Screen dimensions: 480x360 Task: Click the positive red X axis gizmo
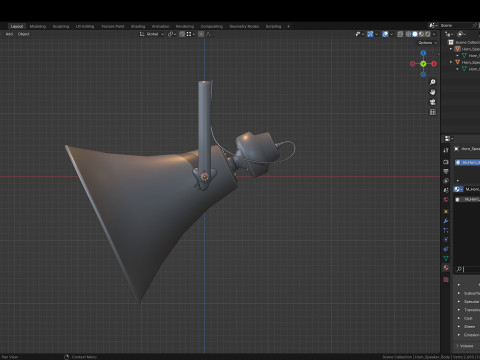(434, 64)
